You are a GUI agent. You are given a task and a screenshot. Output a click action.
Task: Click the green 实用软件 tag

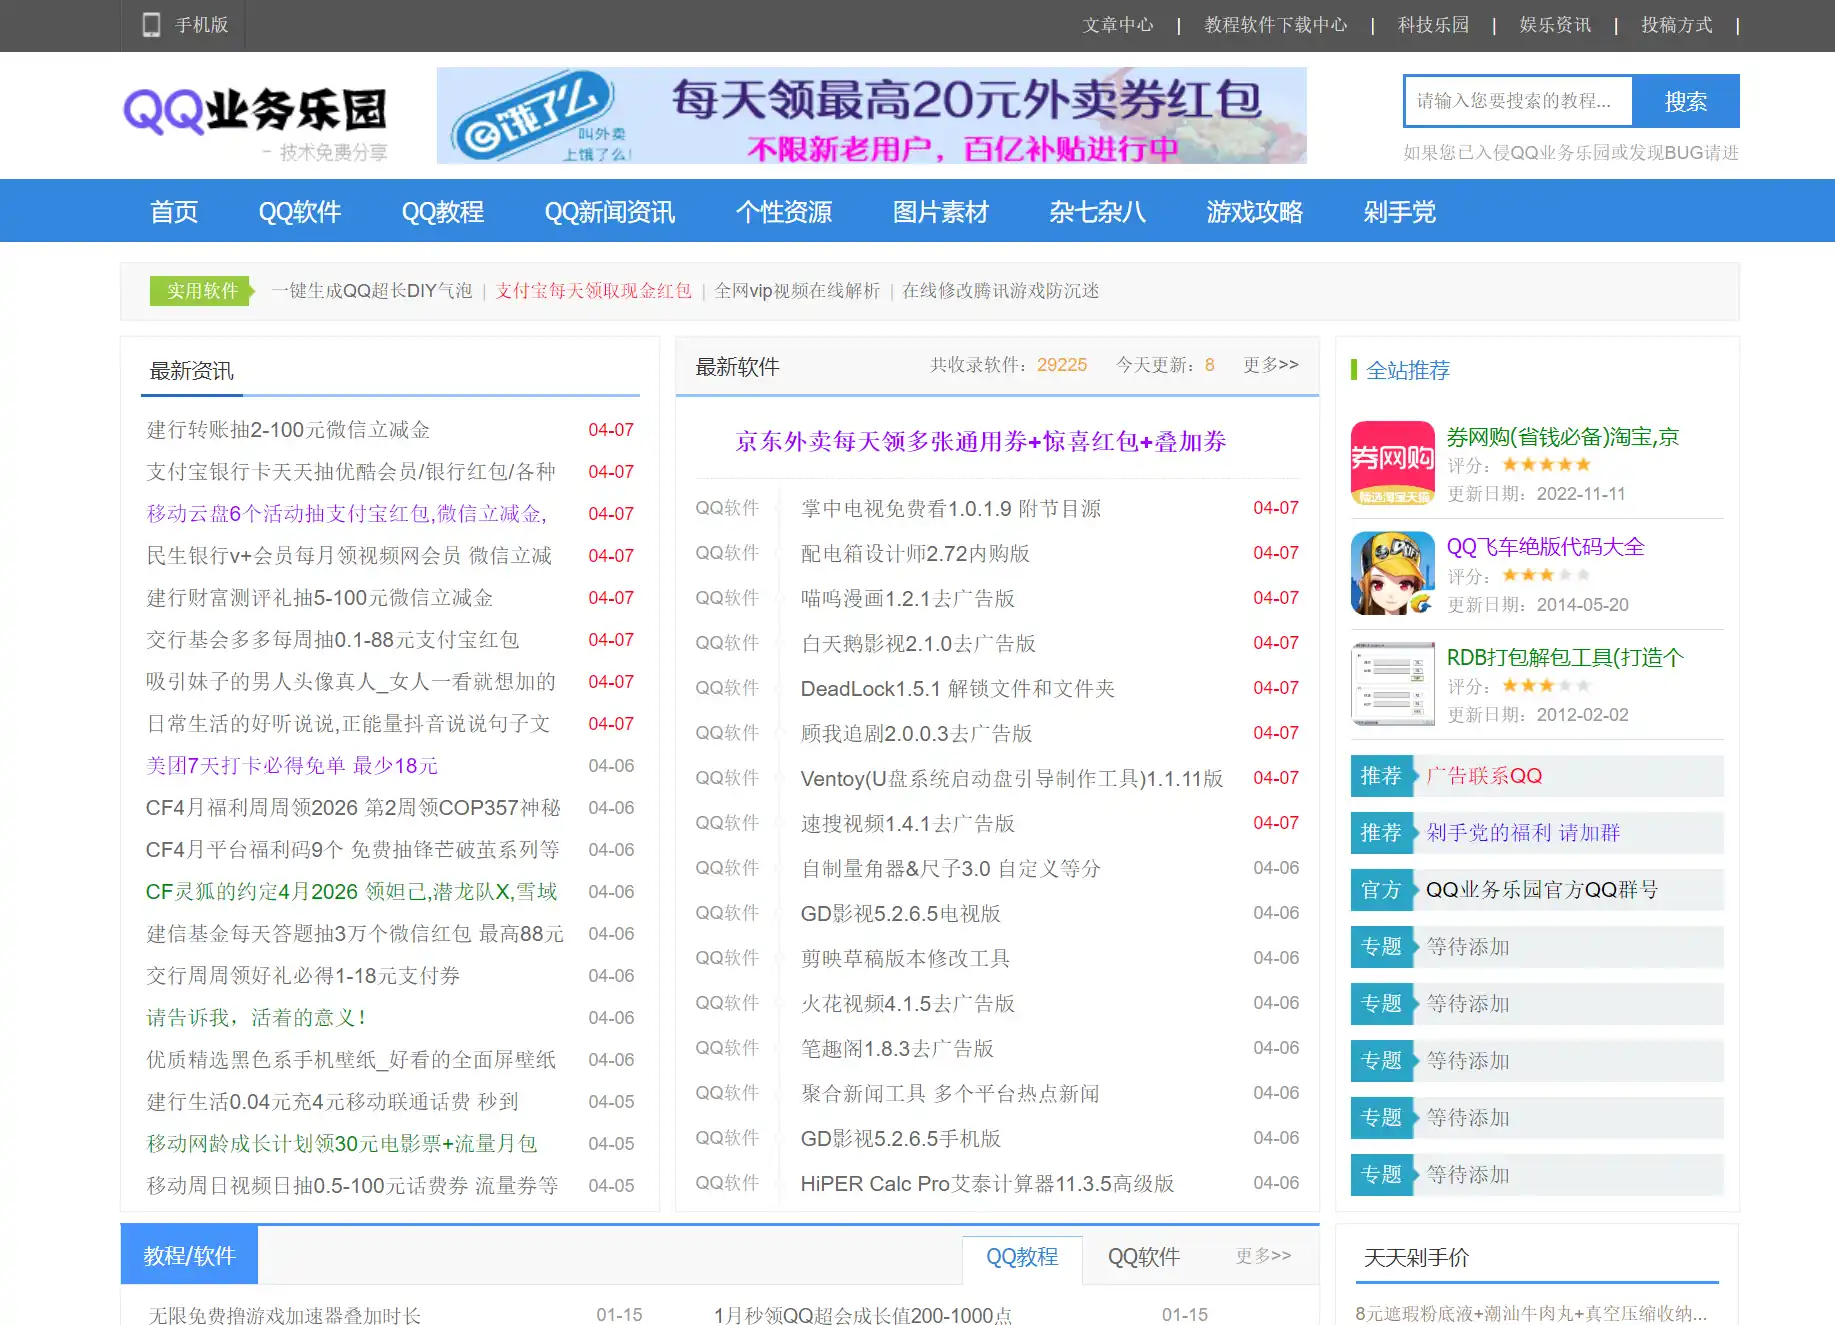click(201, 291)
